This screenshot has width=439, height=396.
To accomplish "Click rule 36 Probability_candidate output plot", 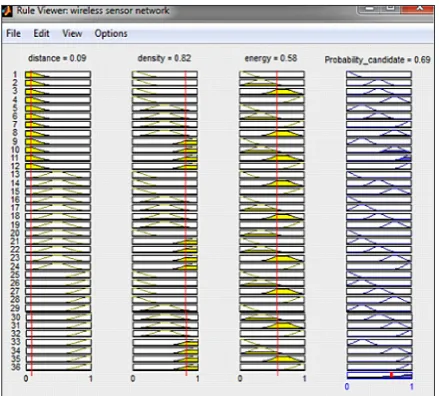I will click(379, 367).
